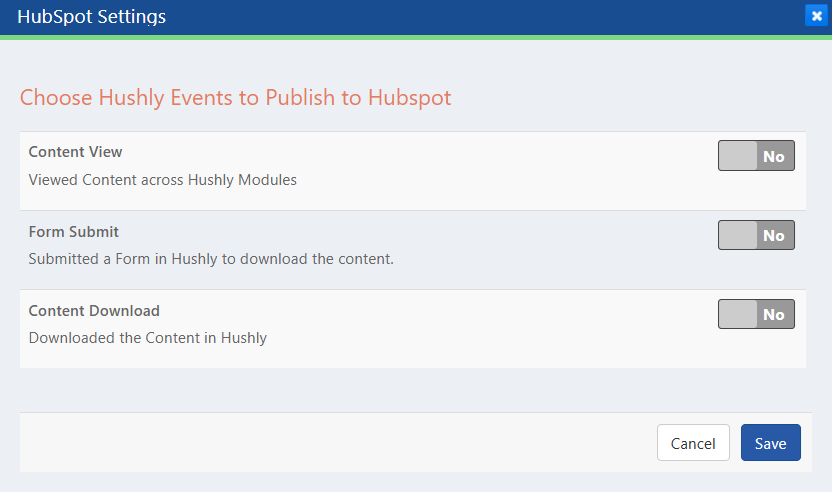The image size is (834, 492).
Task: Save the HubSpot event settings
Action: pos(770,443)
